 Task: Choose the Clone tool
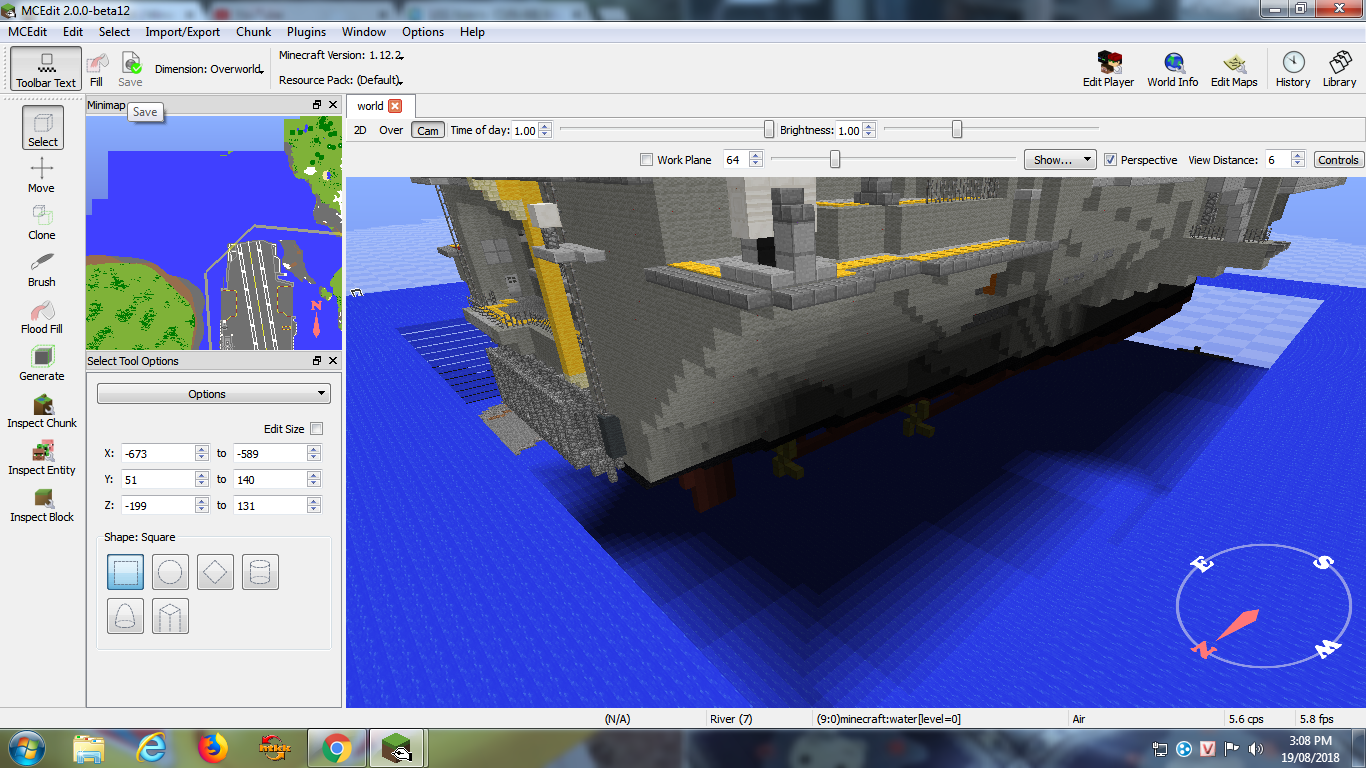tap(42, 222)
